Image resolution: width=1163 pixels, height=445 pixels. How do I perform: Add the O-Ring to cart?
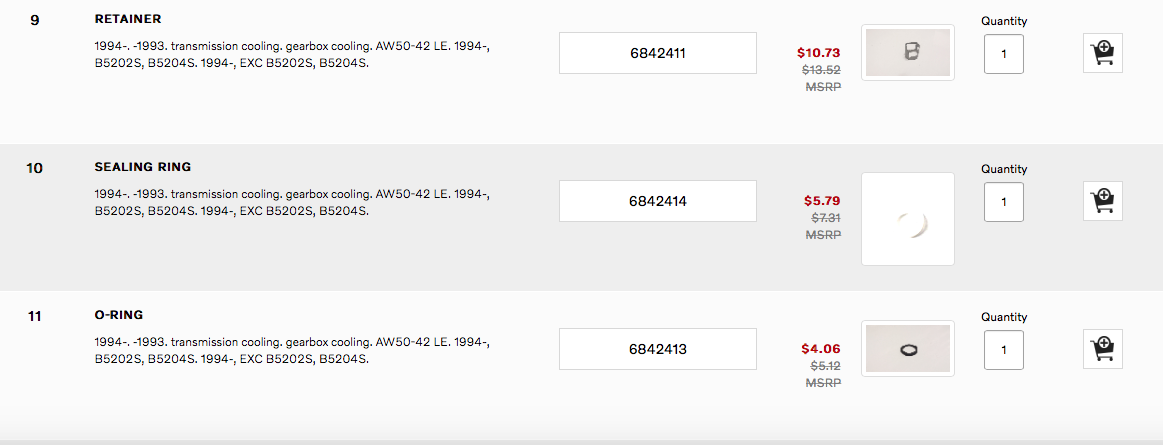coord(1103,349)
